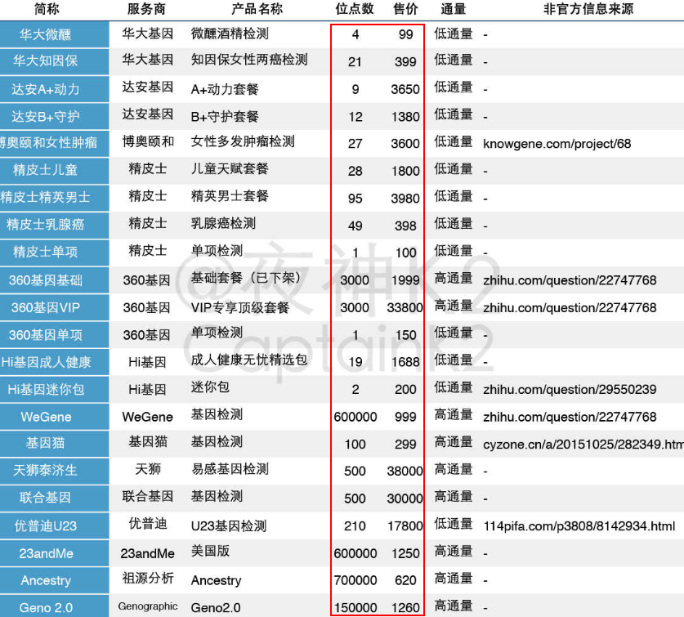This screenshot has width=684, height=617.
Task: Click zhihu.com/question/22747768 in WeGene row
Action: click(x=570, y=417)
